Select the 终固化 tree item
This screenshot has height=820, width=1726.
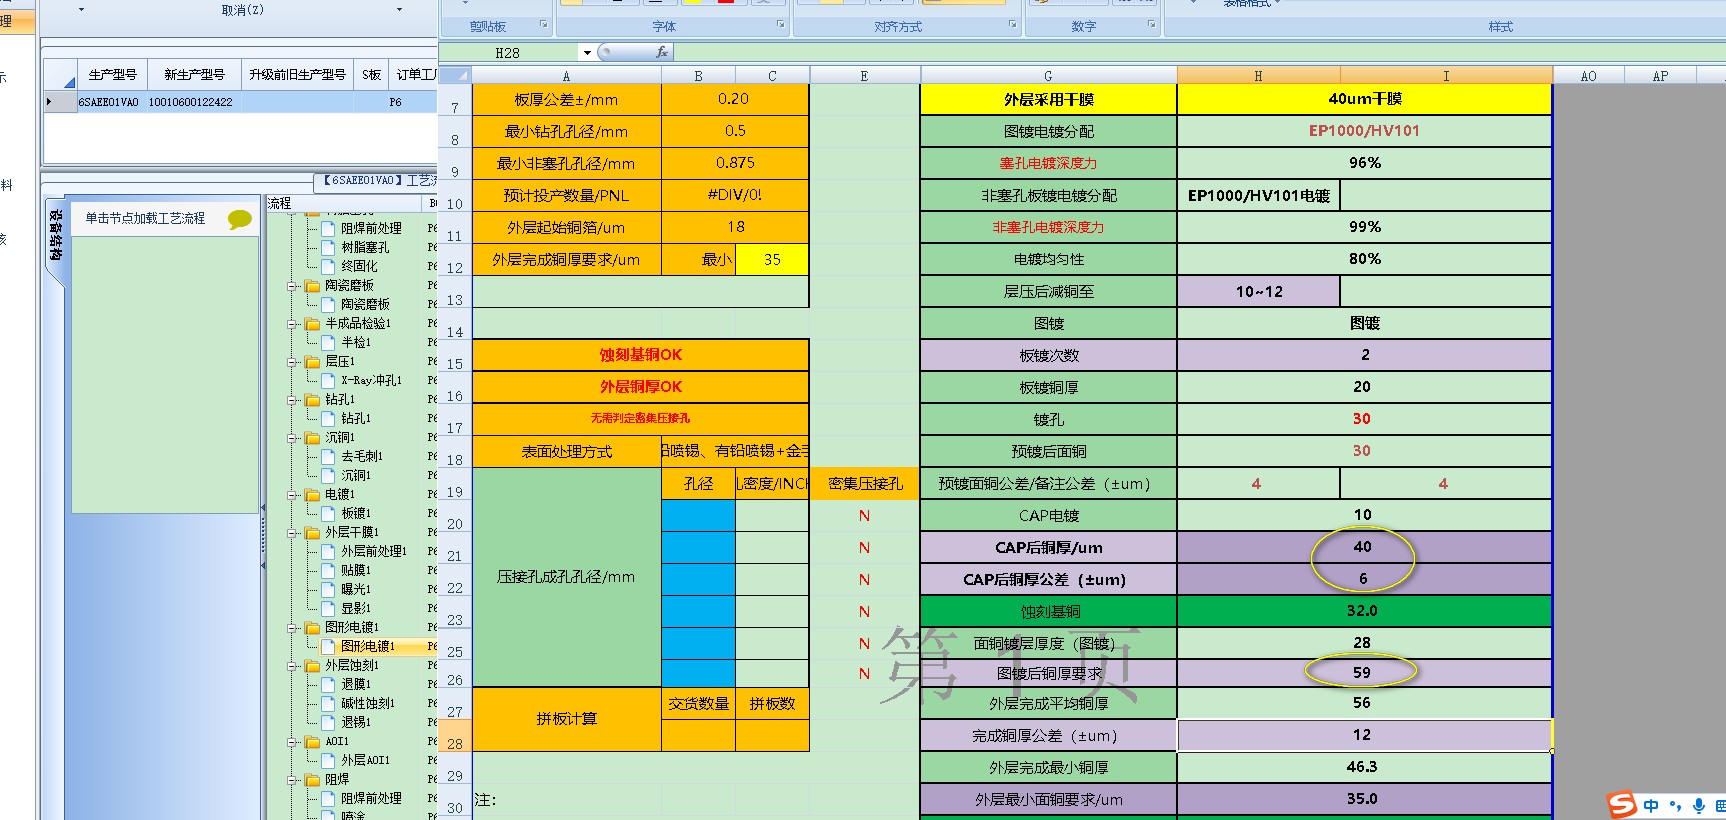coord(359,266)
